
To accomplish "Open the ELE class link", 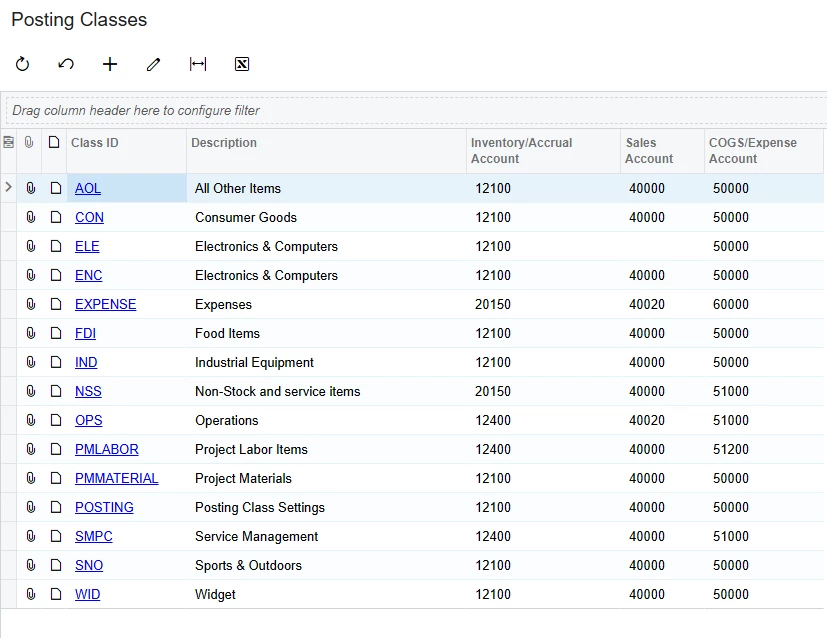I will click(x=87, y=246).
